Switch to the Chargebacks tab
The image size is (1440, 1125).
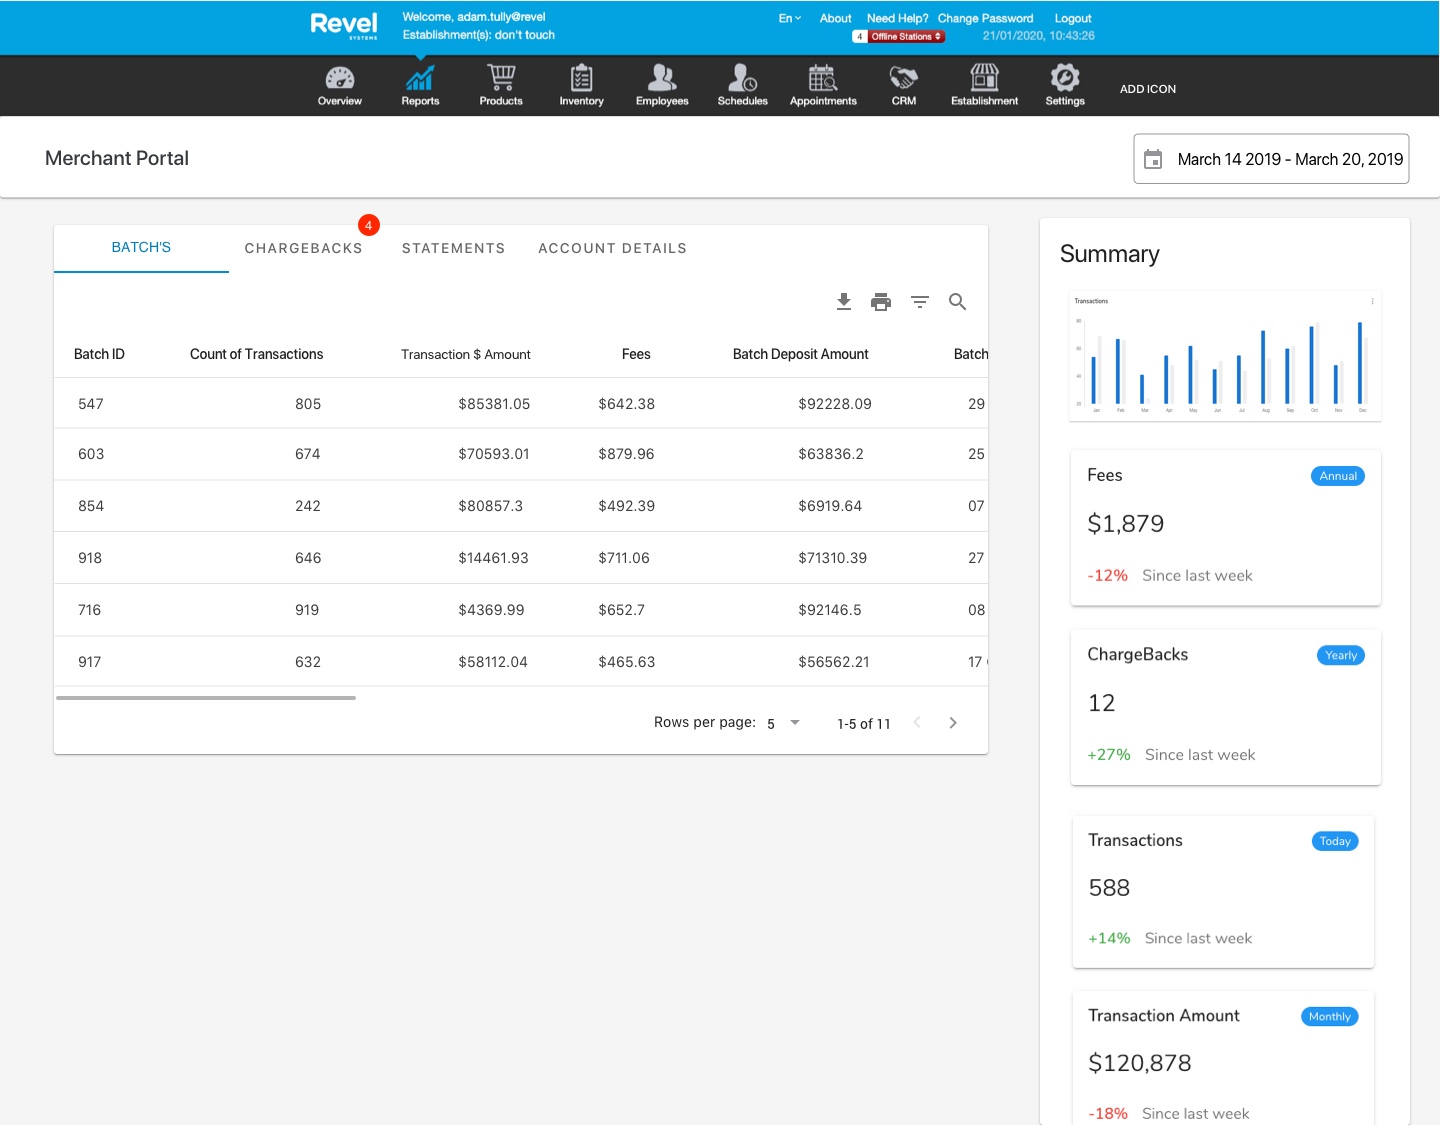(x=303, y=248)
